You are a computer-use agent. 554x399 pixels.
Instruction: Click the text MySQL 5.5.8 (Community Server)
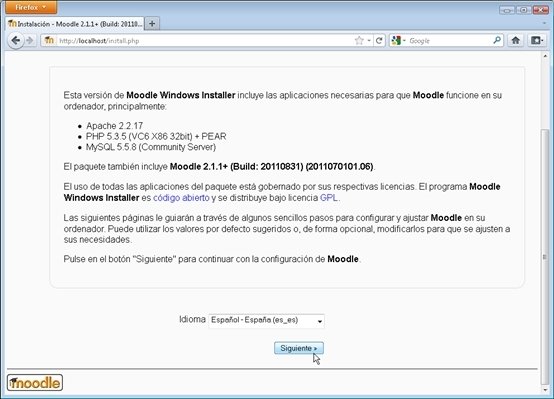151,147
